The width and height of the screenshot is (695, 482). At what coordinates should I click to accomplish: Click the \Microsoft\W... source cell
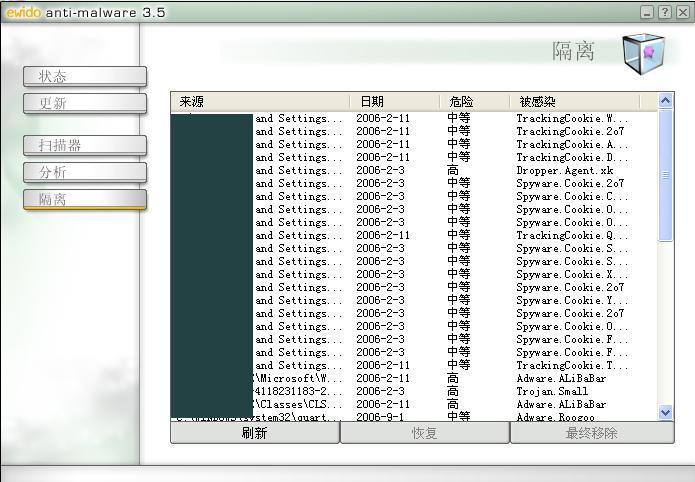click(x=298, y=378)
